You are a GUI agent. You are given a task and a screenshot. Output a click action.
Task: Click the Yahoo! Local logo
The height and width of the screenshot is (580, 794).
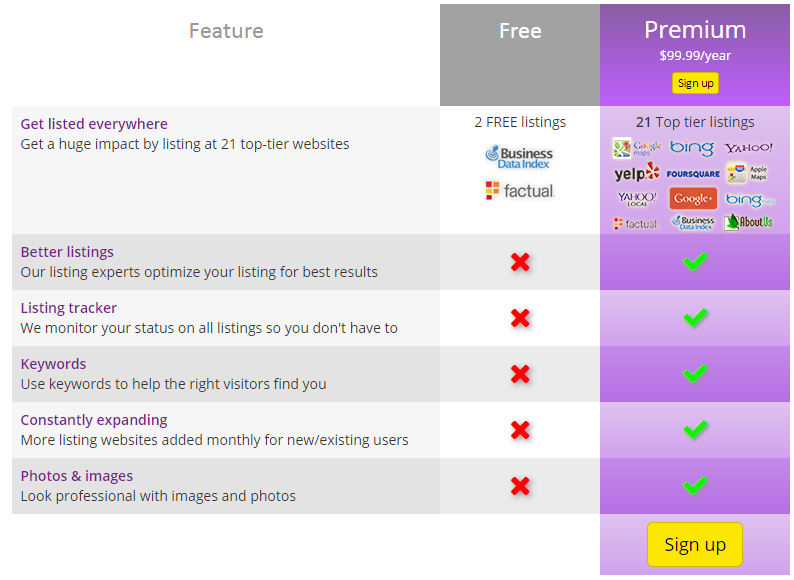(x=637, y=199)
